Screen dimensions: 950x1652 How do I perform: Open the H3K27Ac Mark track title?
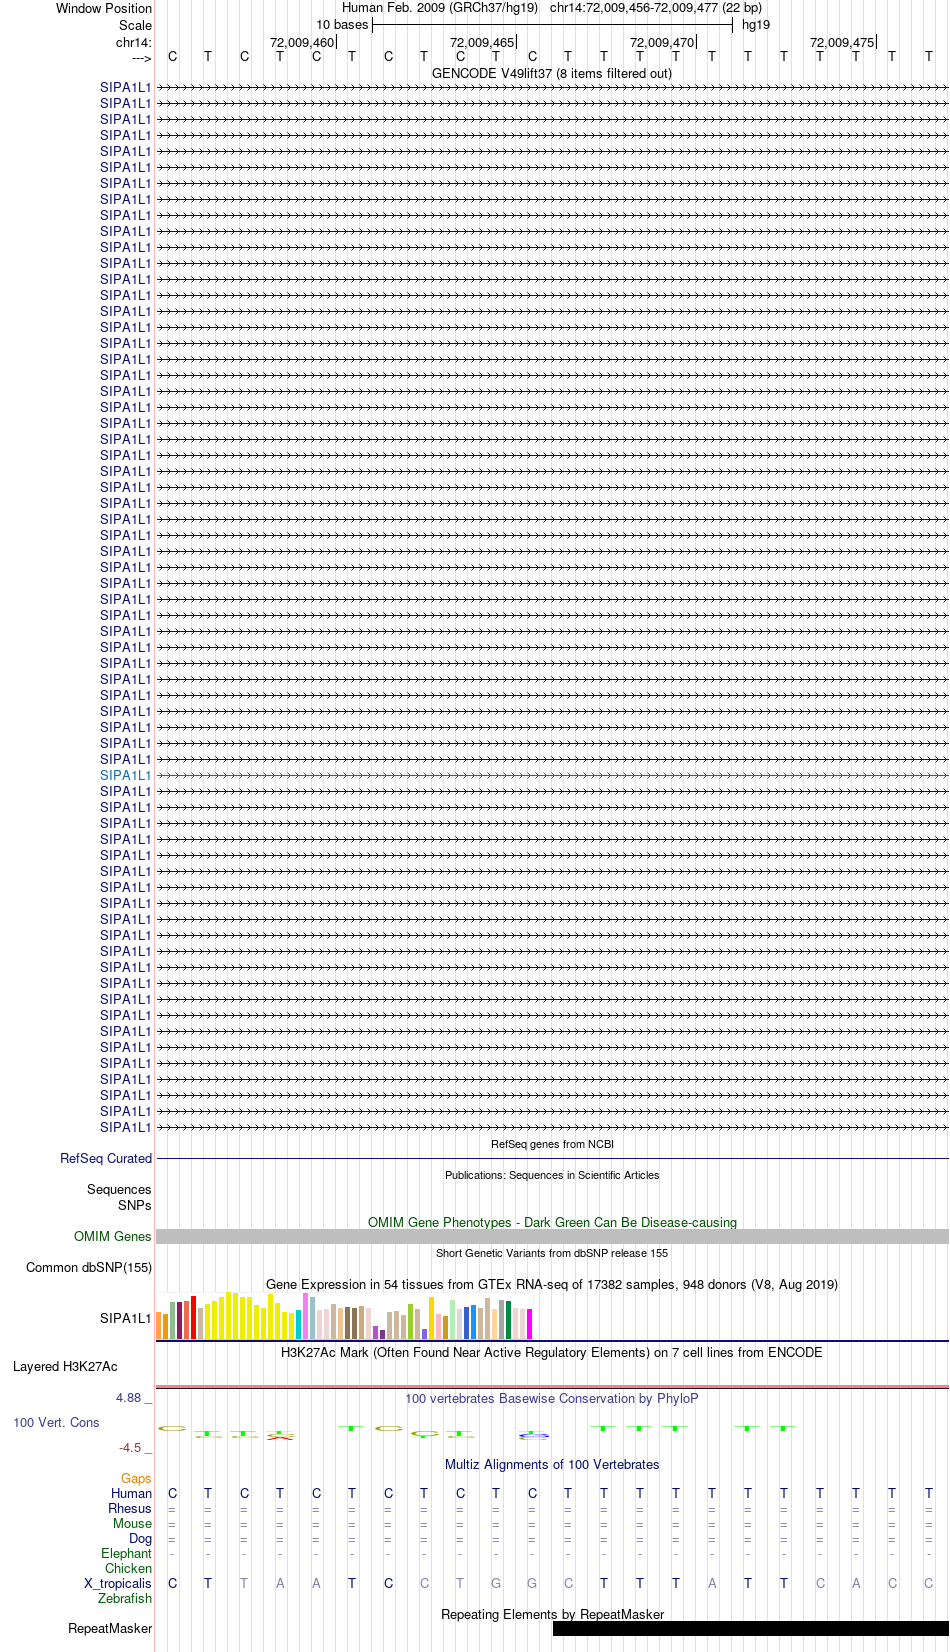click(552, 1352)
